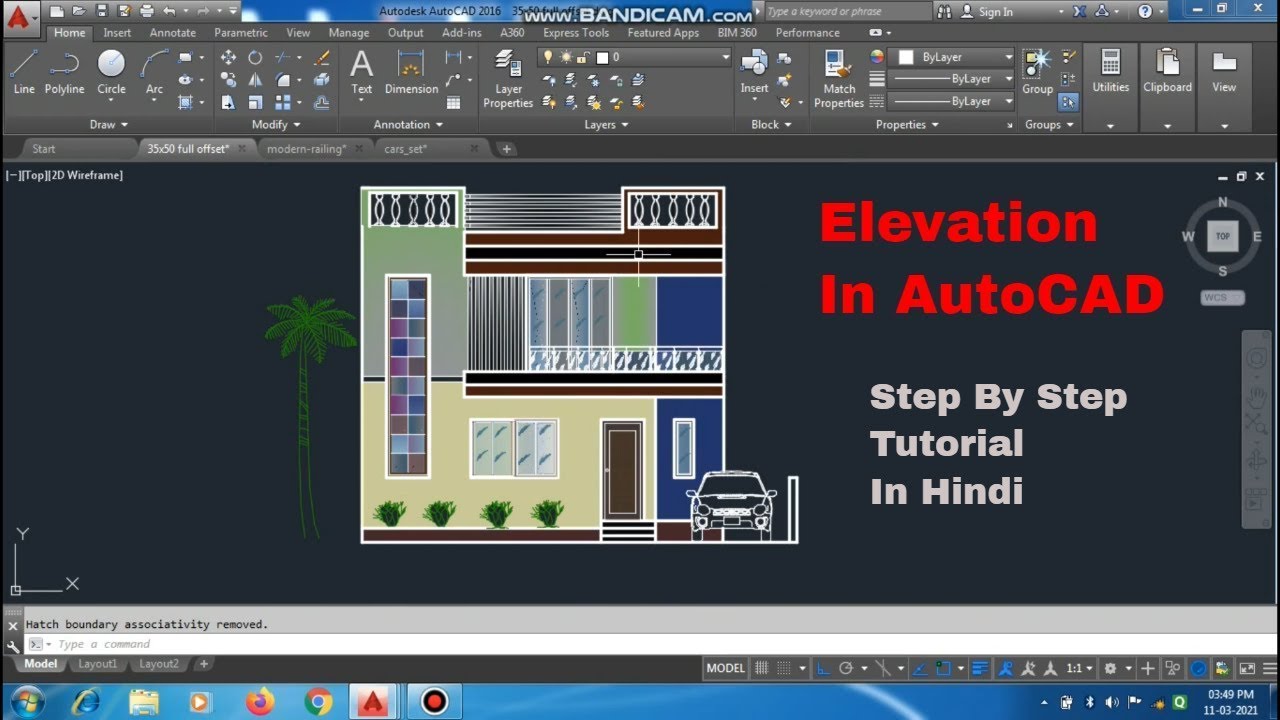
Task: Open the layer selection dropdown
Action: pyautogui.click(x=635, y=57)
